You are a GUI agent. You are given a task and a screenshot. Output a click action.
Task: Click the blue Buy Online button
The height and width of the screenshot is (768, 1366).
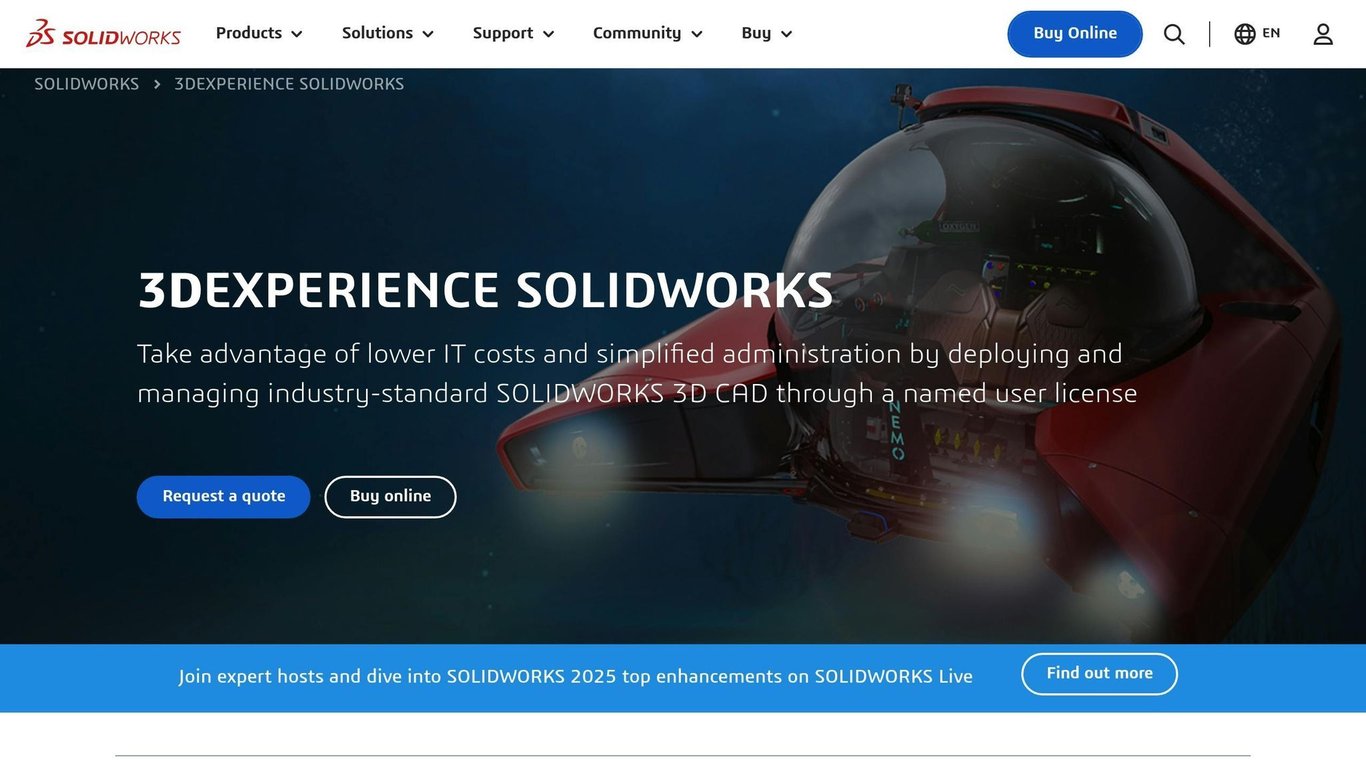pos(1075,34)
